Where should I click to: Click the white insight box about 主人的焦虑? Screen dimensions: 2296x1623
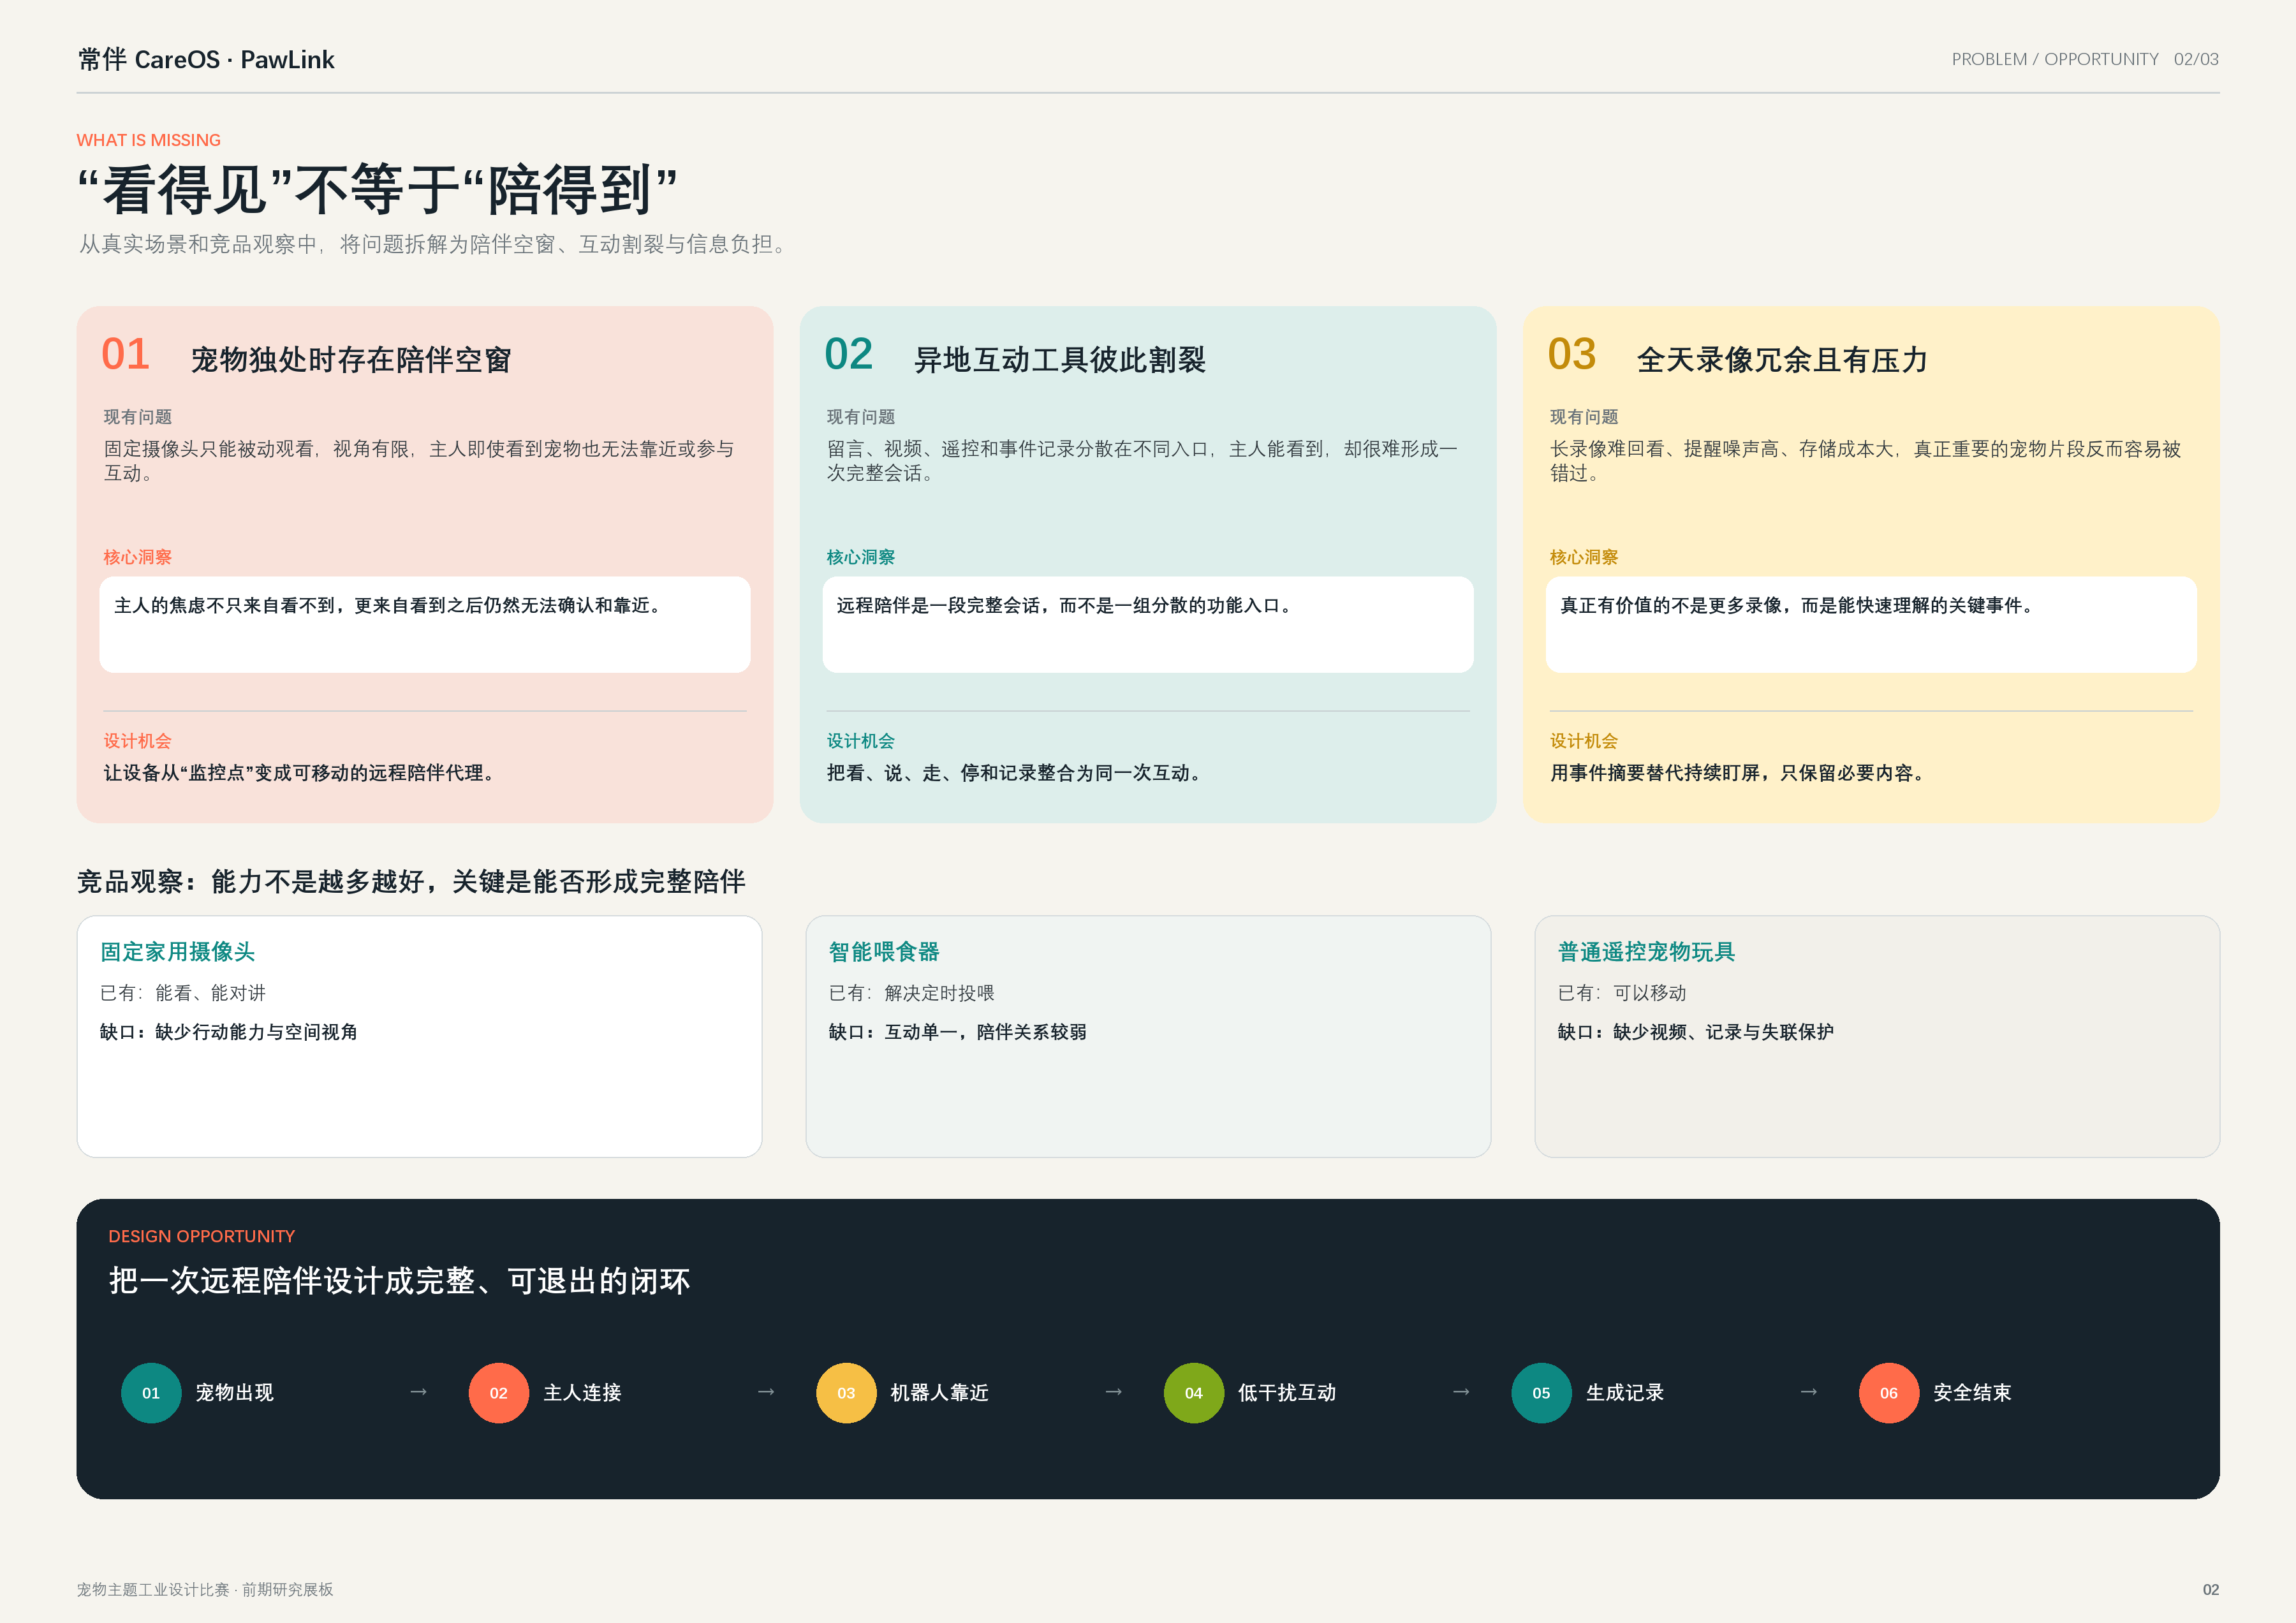click(x=425, y=624)
